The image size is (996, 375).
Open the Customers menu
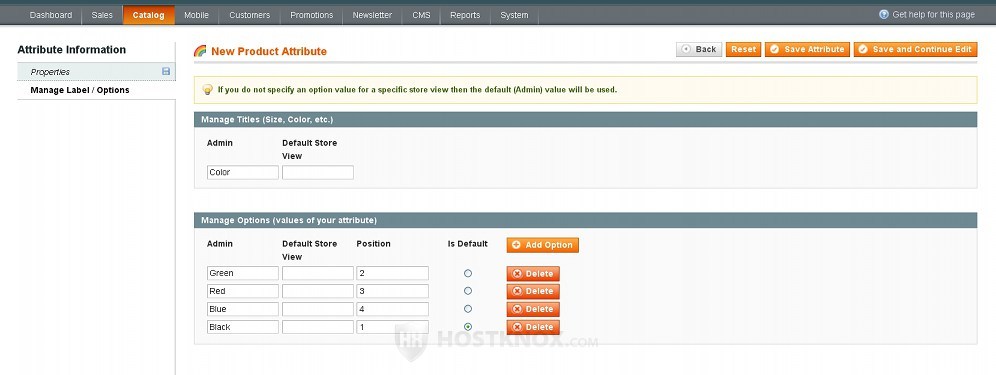point(250,15)
